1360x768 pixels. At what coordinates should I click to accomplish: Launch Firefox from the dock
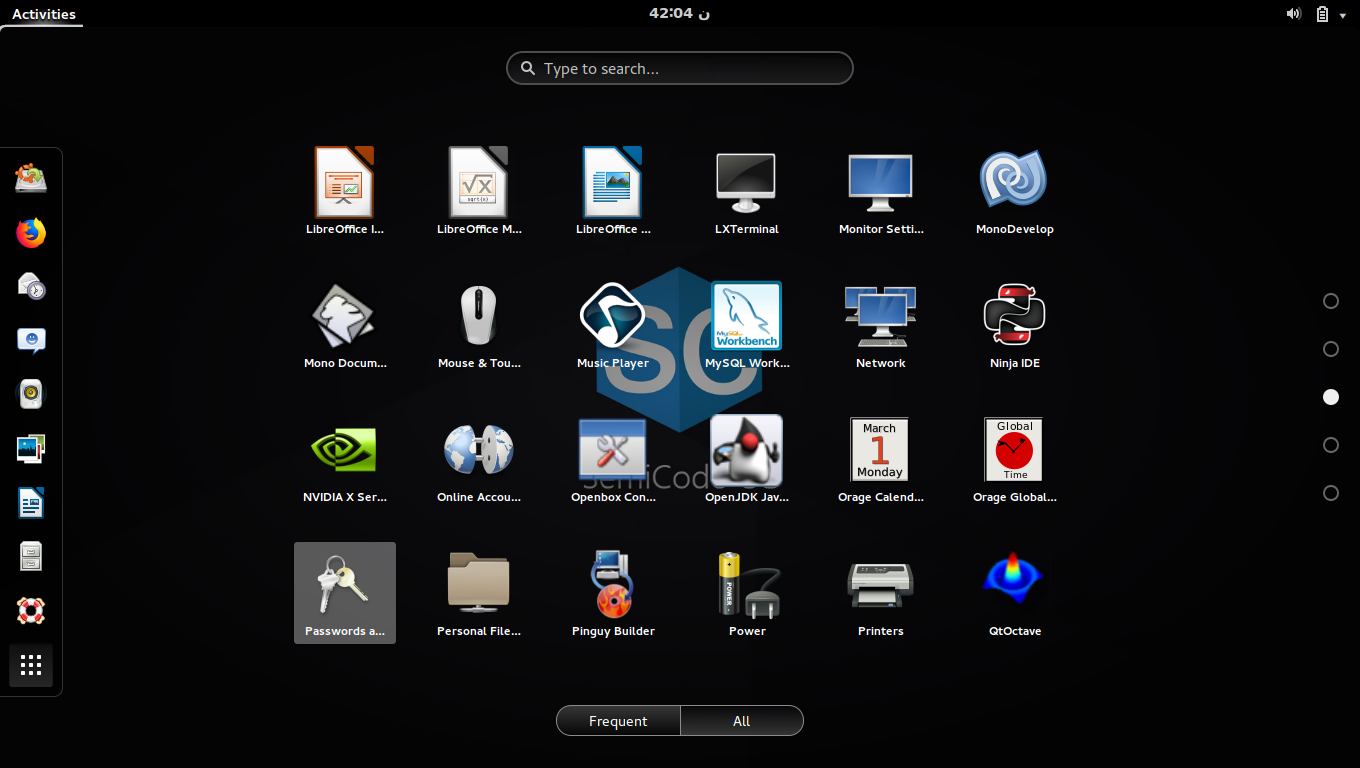[x=31, y=233]
